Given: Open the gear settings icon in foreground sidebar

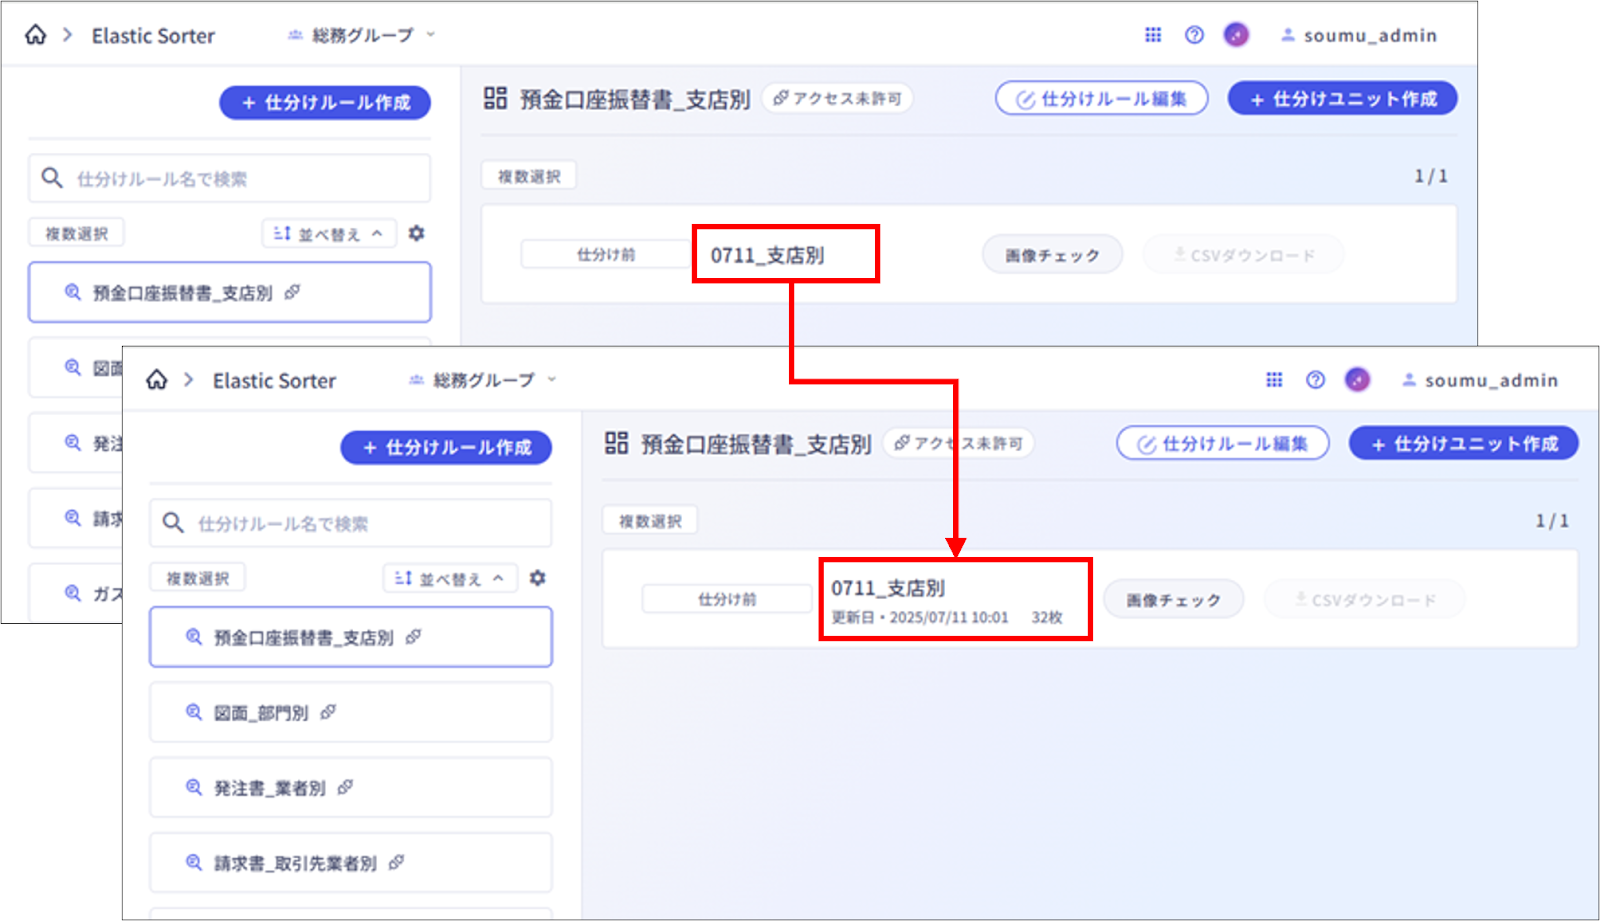Looking at the screenshot, I should (x=538, y=578).
